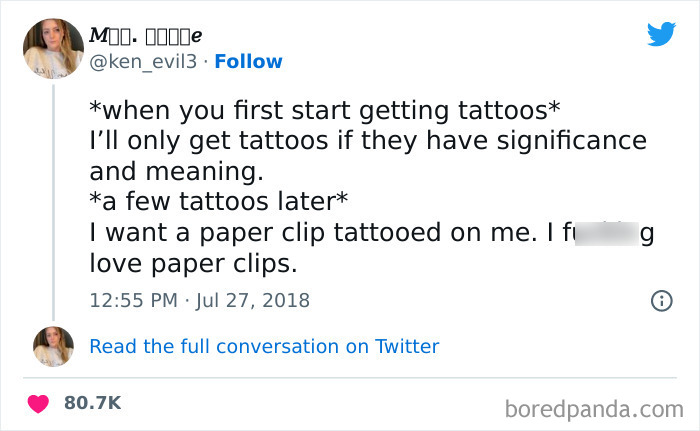The image size is (700, 431).
Task: Click the "significance" line of the tweet
Action: pos(366,139)
